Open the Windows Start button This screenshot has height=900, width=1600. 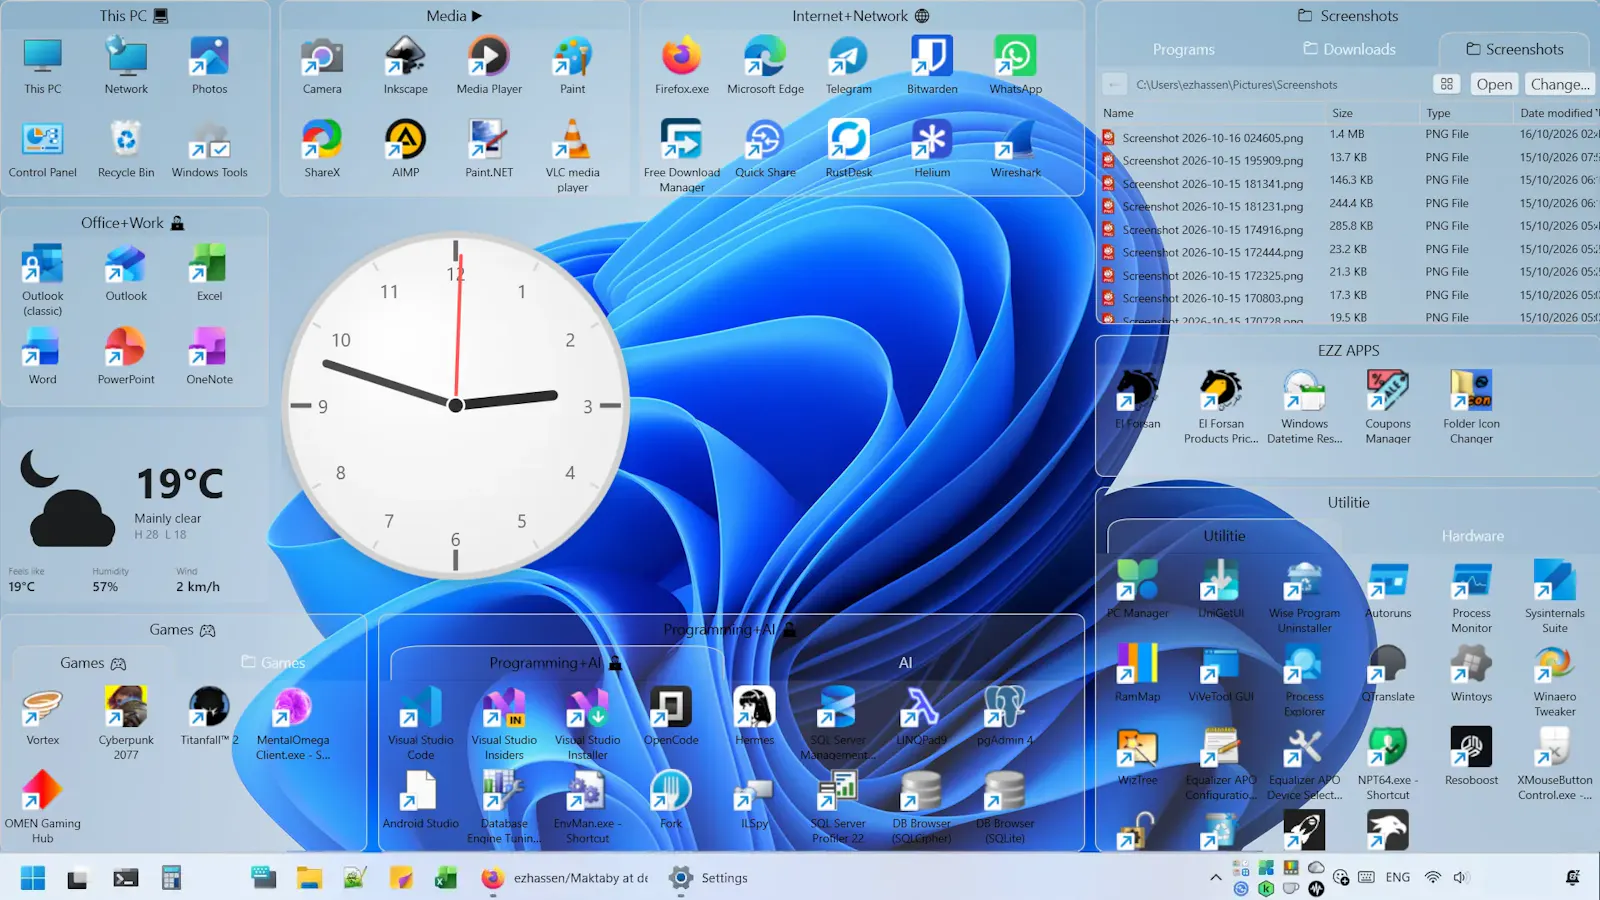(x=32, y=878)
